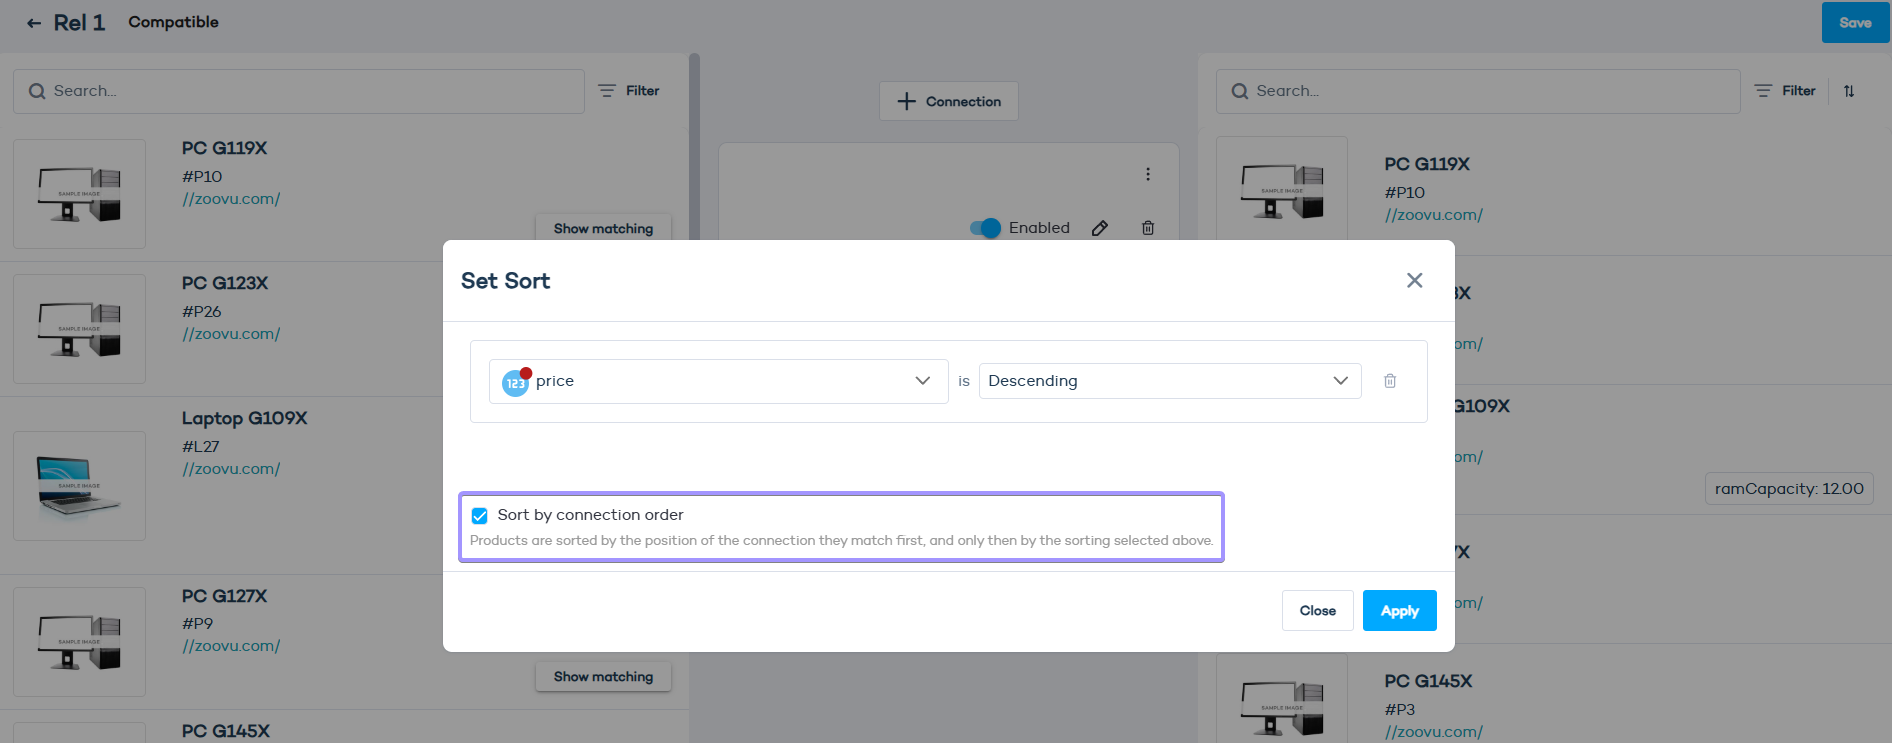Open PC G127X thumbnail in left panel
Viewport: 1892px width, 743px height.
79,642
